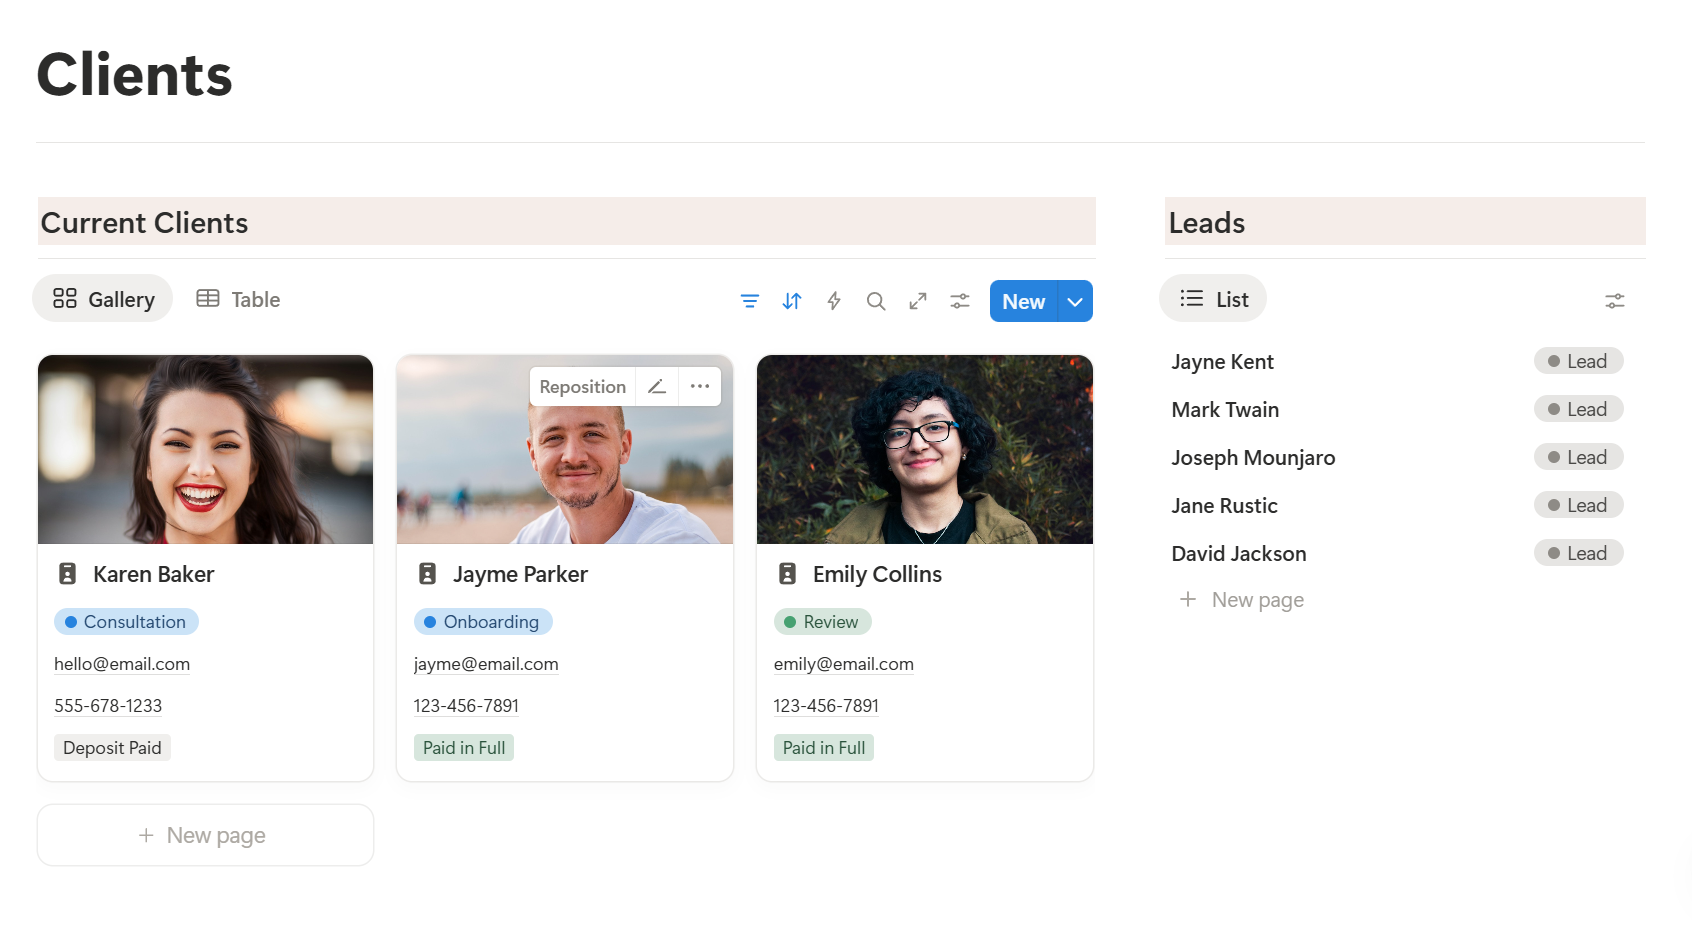Open Joseph Mounjaro lead entry

tap(1253, 458)
